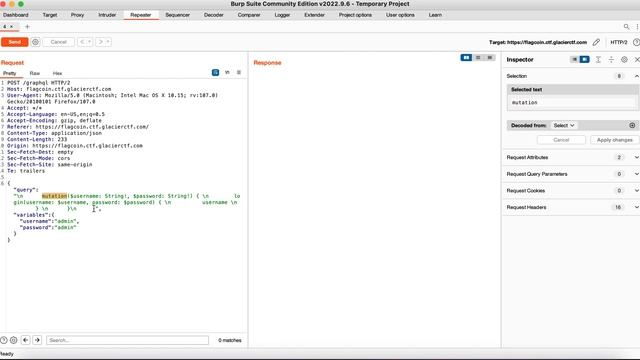This screenshot has width=640, height=360.
Task: Open the Target tab
Action: [50, 15]
